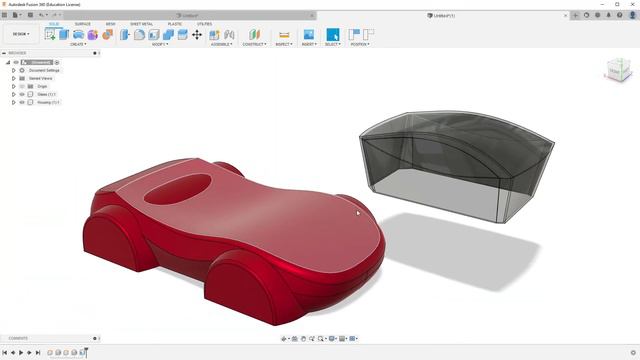The width and height of the screenshot is (640, 360).
Task: Open the Modify dropdown menu
Action: 160,44
